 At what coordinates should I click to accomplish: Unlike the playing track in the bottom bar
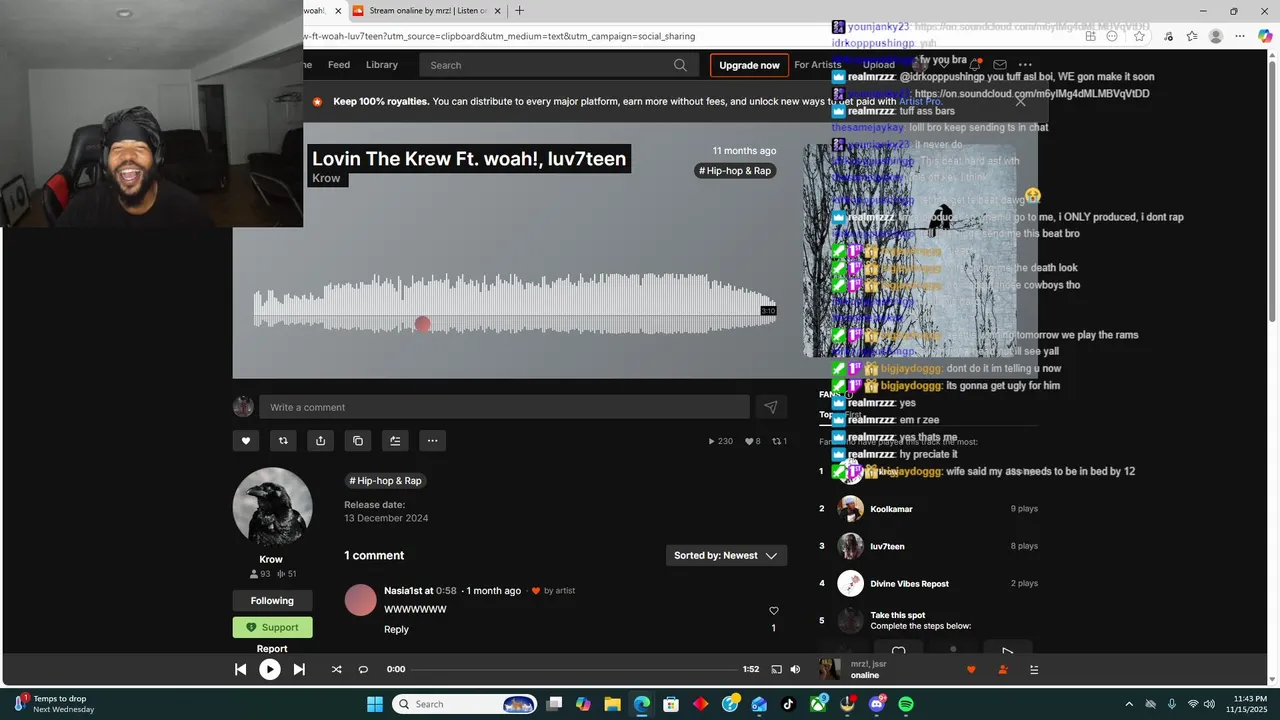970,670
